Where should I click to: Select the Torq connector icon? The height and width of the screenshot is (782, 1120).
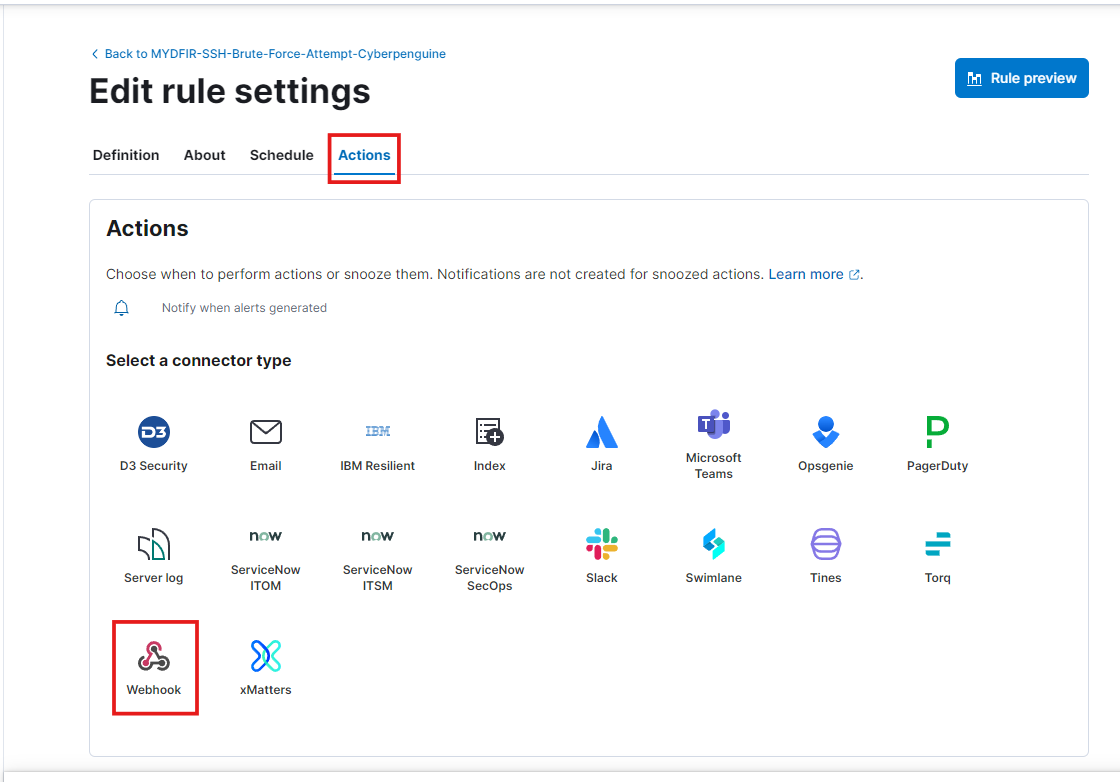937,544
